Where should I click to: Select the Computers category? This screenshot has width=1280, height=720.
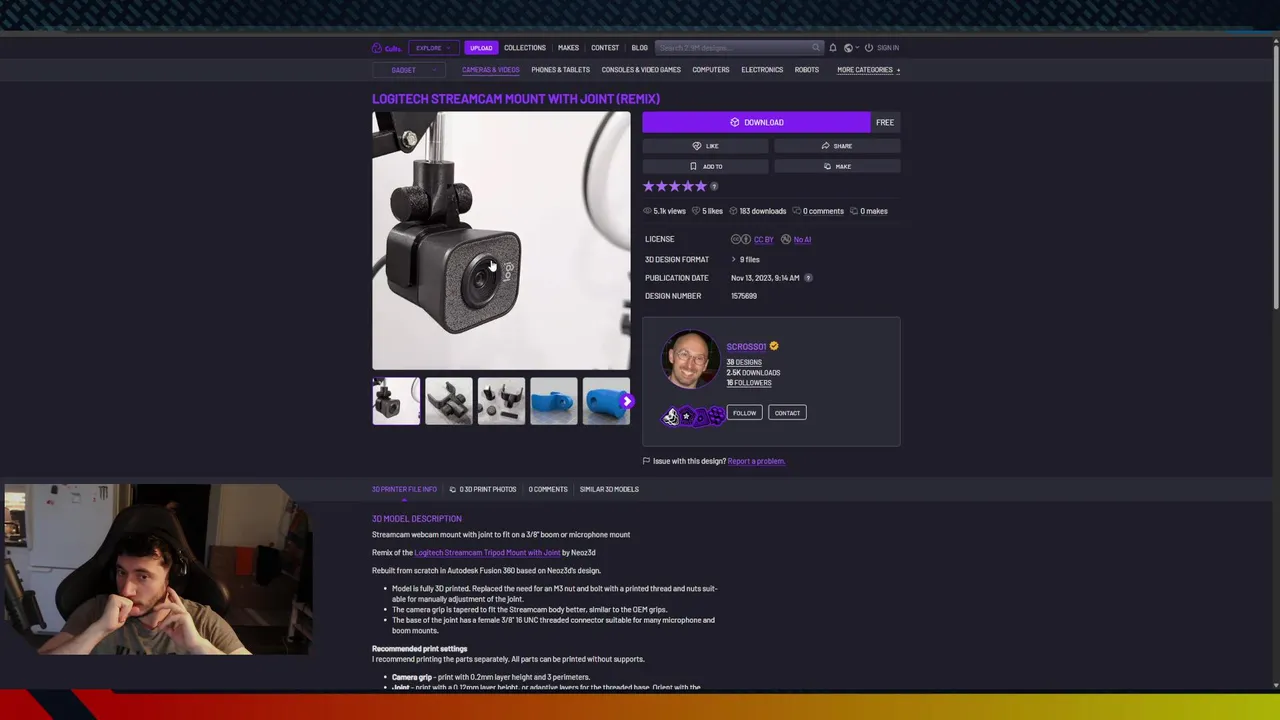711,70
